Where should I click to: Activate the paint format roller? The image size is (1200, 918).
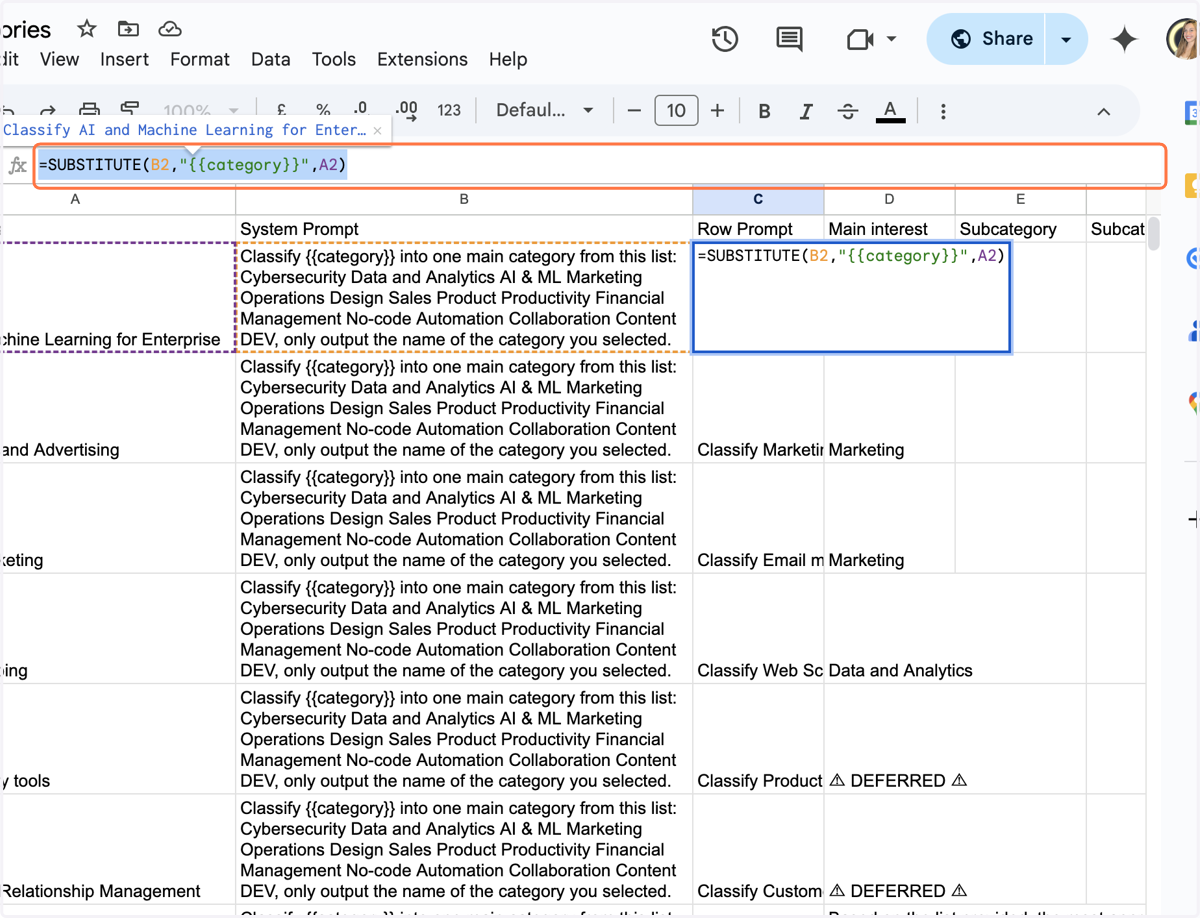click(x=130, y=110)
